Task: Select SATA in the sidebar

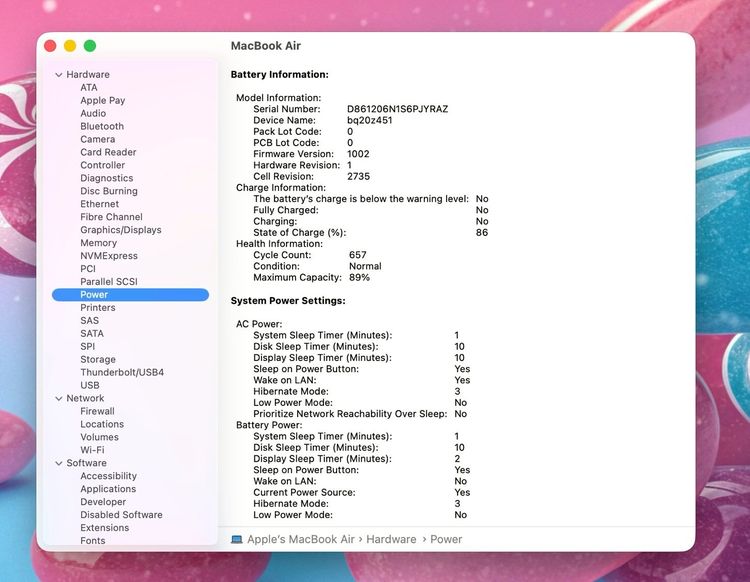Action: click(x=92, y=333)
